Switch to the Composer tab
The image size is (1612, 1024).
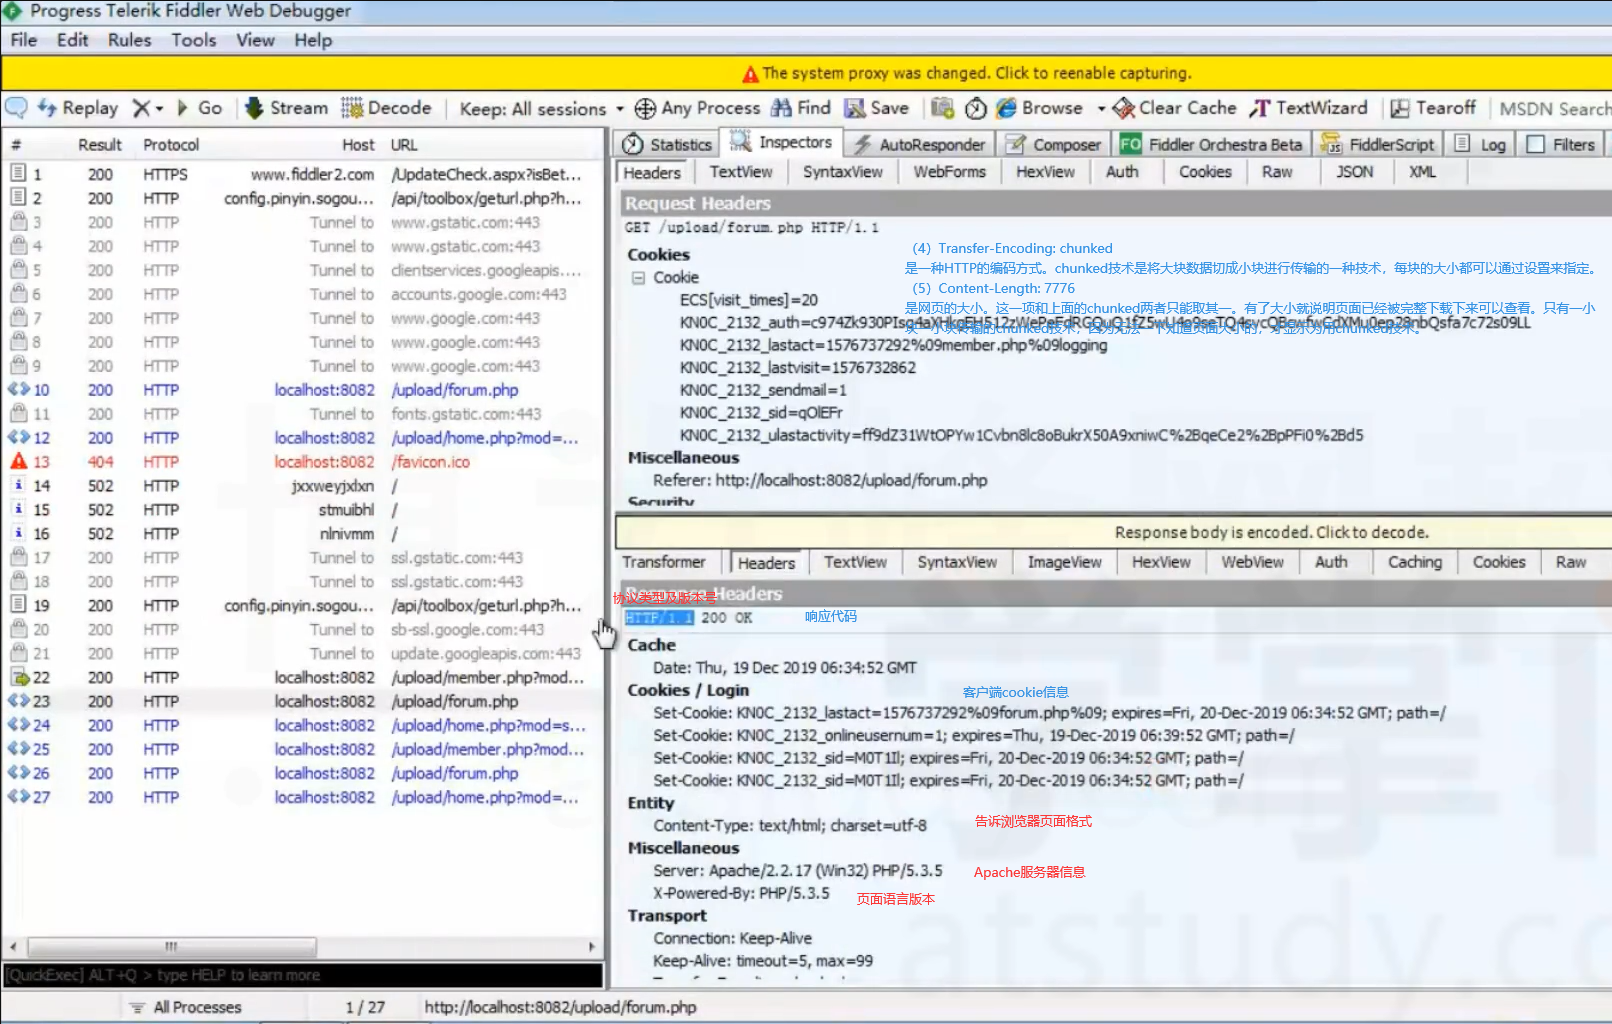(1053, 144)
